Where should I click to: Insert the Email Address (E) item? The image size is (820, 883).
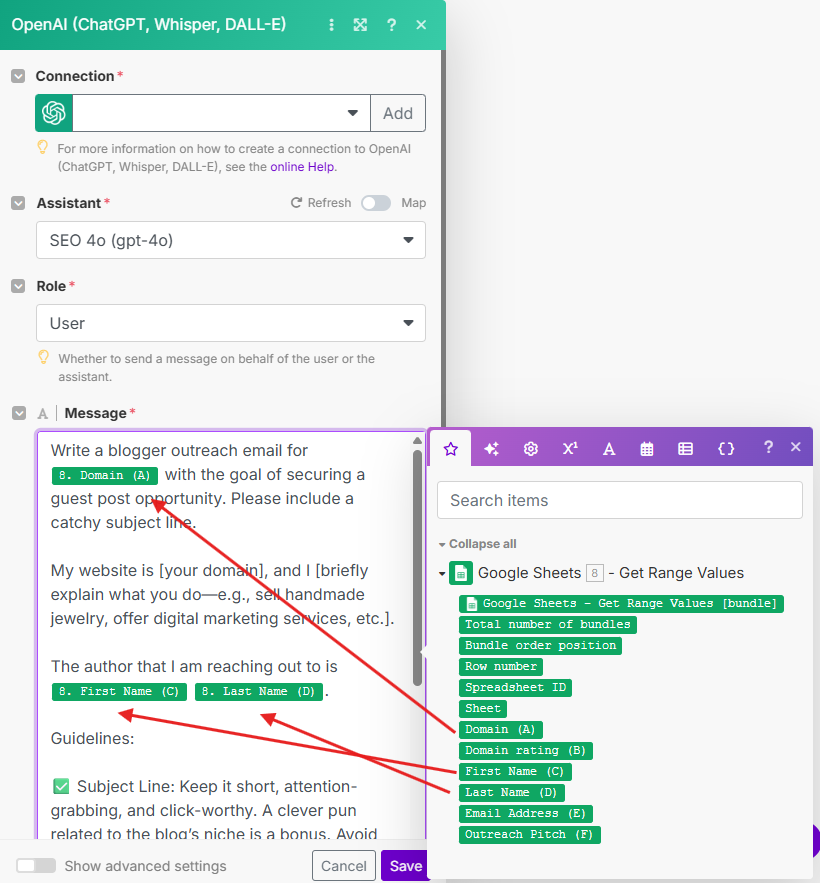coord(526,814)
